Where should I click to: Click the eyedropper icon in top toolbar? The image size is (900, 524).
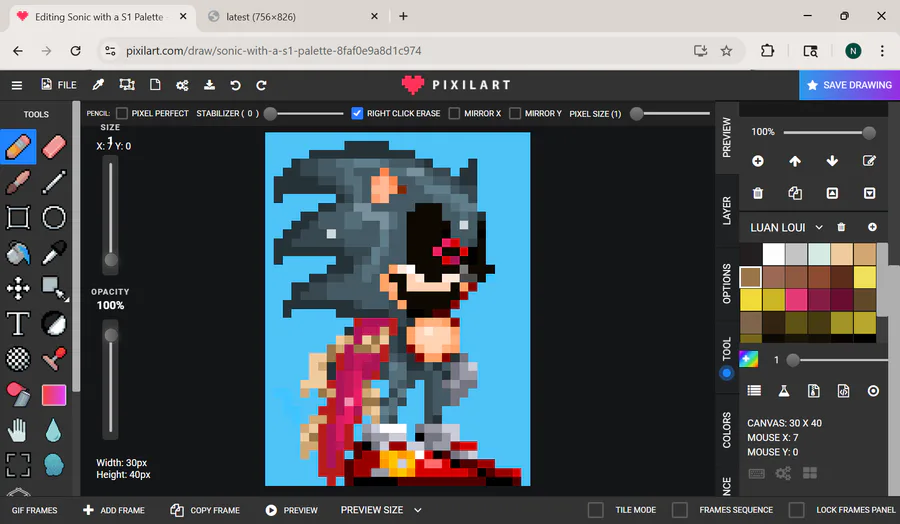pos(98,85)
